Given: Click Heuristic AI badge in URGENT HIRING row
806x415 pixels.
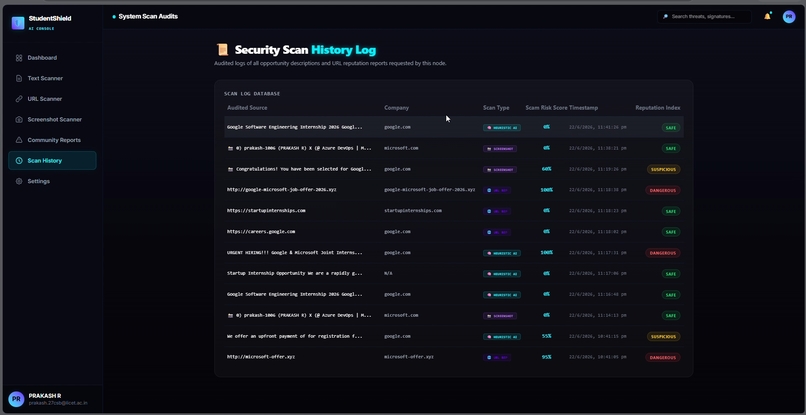Looking at the screenshot, I should click(x=502, y=253).
